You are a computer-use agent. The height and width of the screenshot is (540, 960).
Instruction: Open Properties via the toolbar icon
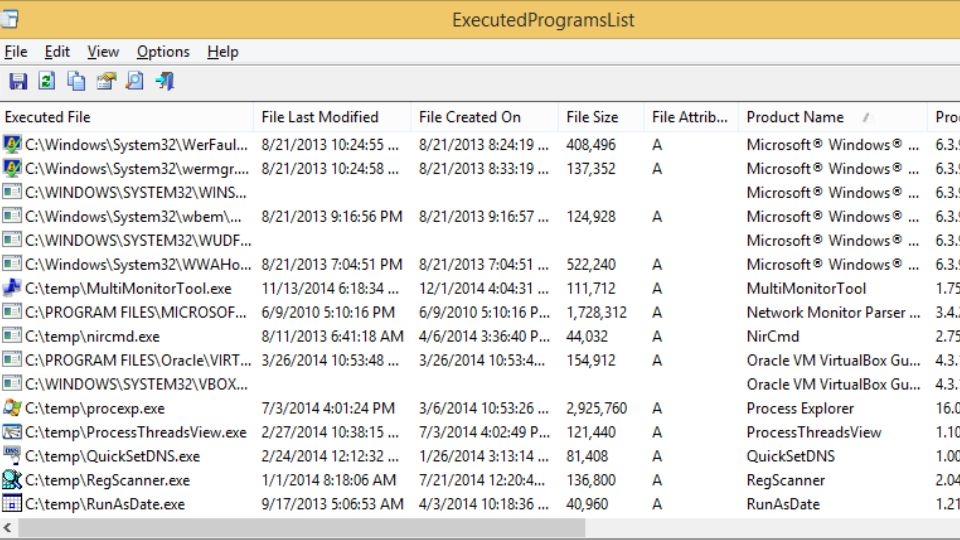click(x=105, y=81)
